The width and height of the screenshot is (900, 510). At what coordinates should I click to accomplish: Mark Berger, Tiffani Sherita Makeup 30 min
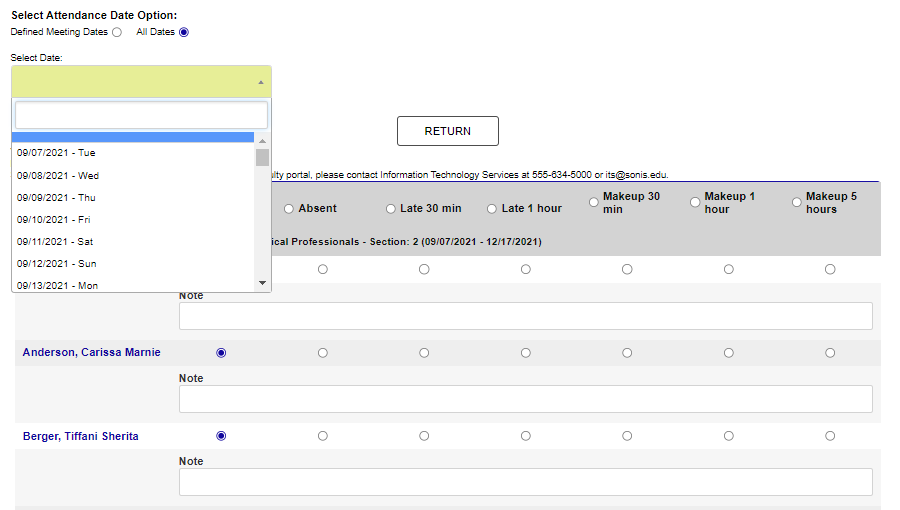tap(627, 436)
